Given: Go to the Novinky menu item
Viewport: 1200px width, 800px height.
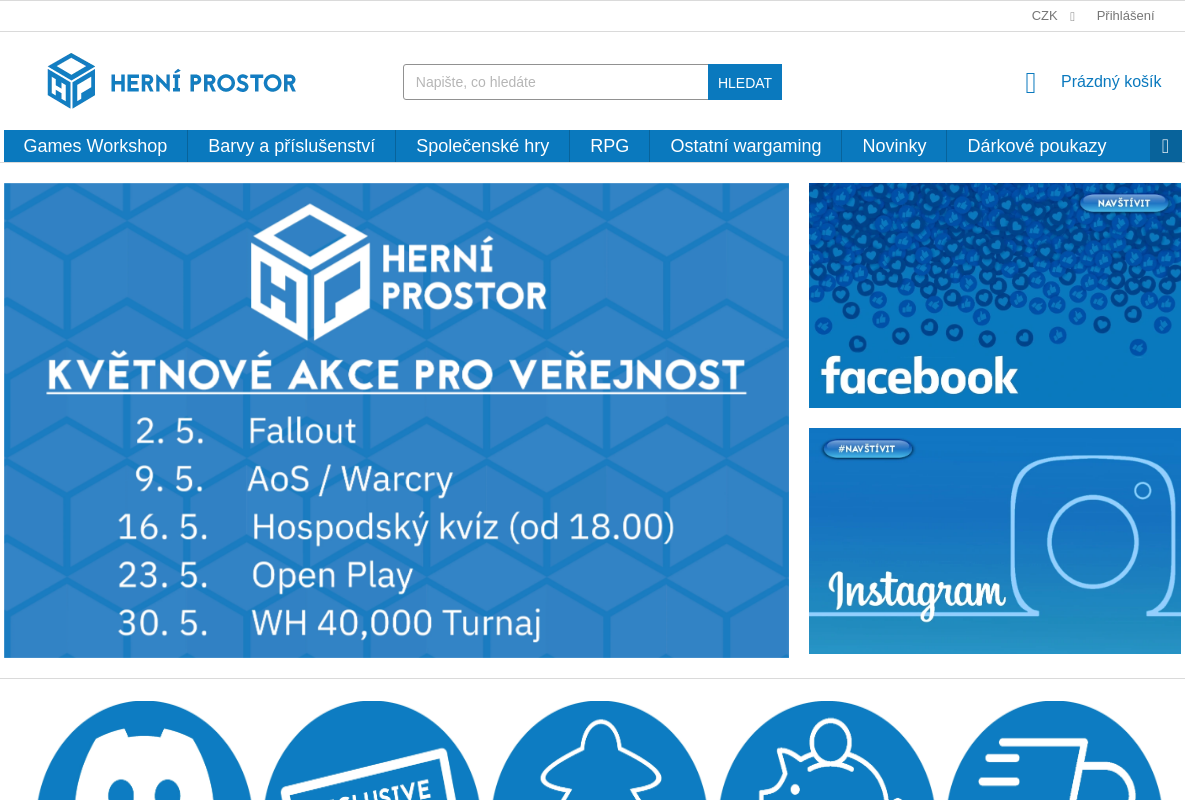Looking at the screenshot, I should [895, 146].
